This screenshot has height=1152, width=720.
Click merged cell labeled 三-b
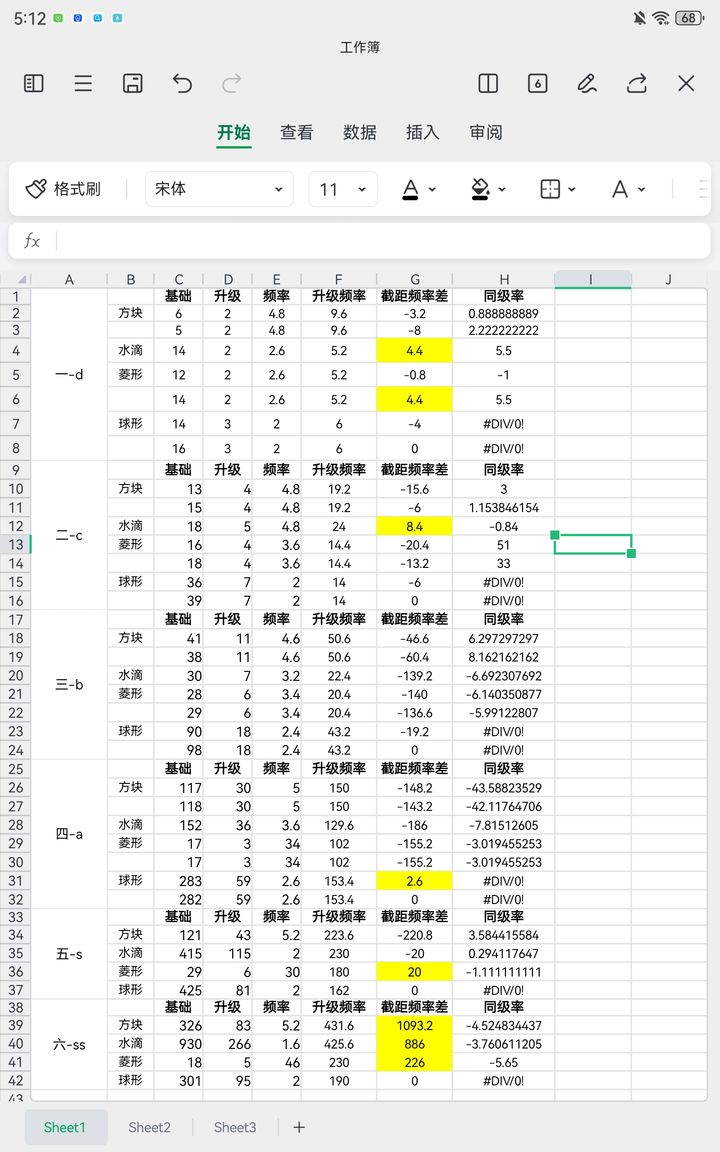[x=69, y=685]
